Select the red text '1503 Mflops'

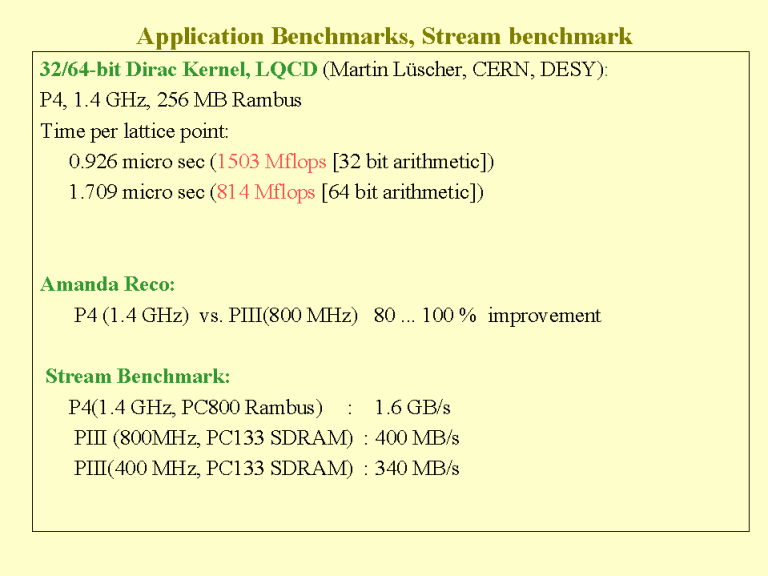pos(271,162)
